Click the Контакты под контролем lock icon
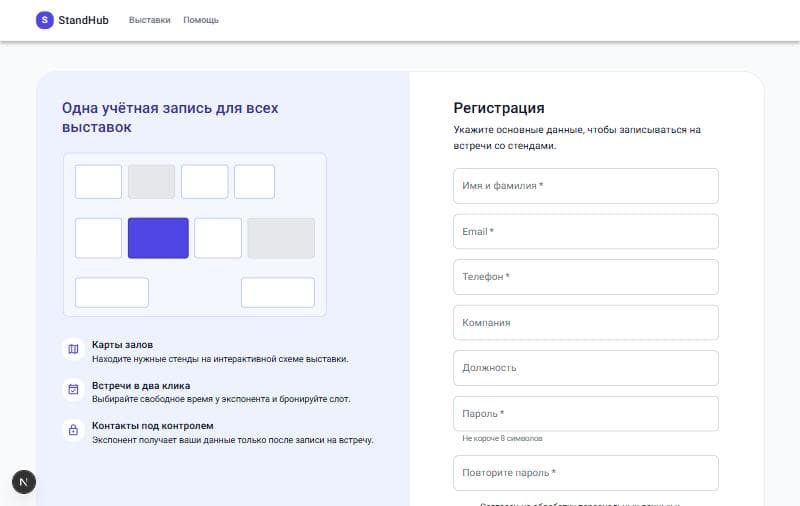 coord(73,430)
